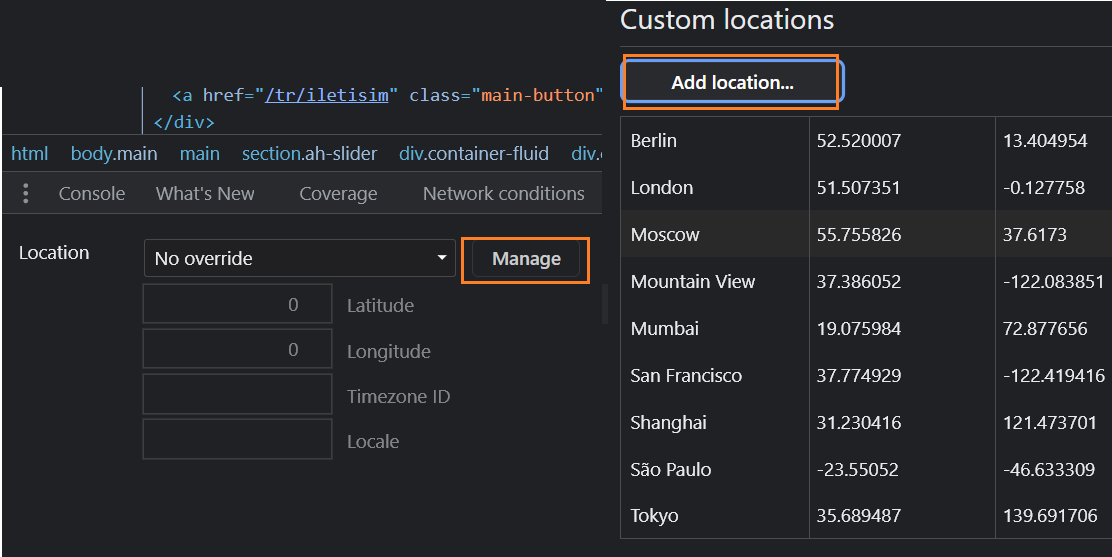Focus the Latitude input field
Screen dimensions: 1112x557
238,304
